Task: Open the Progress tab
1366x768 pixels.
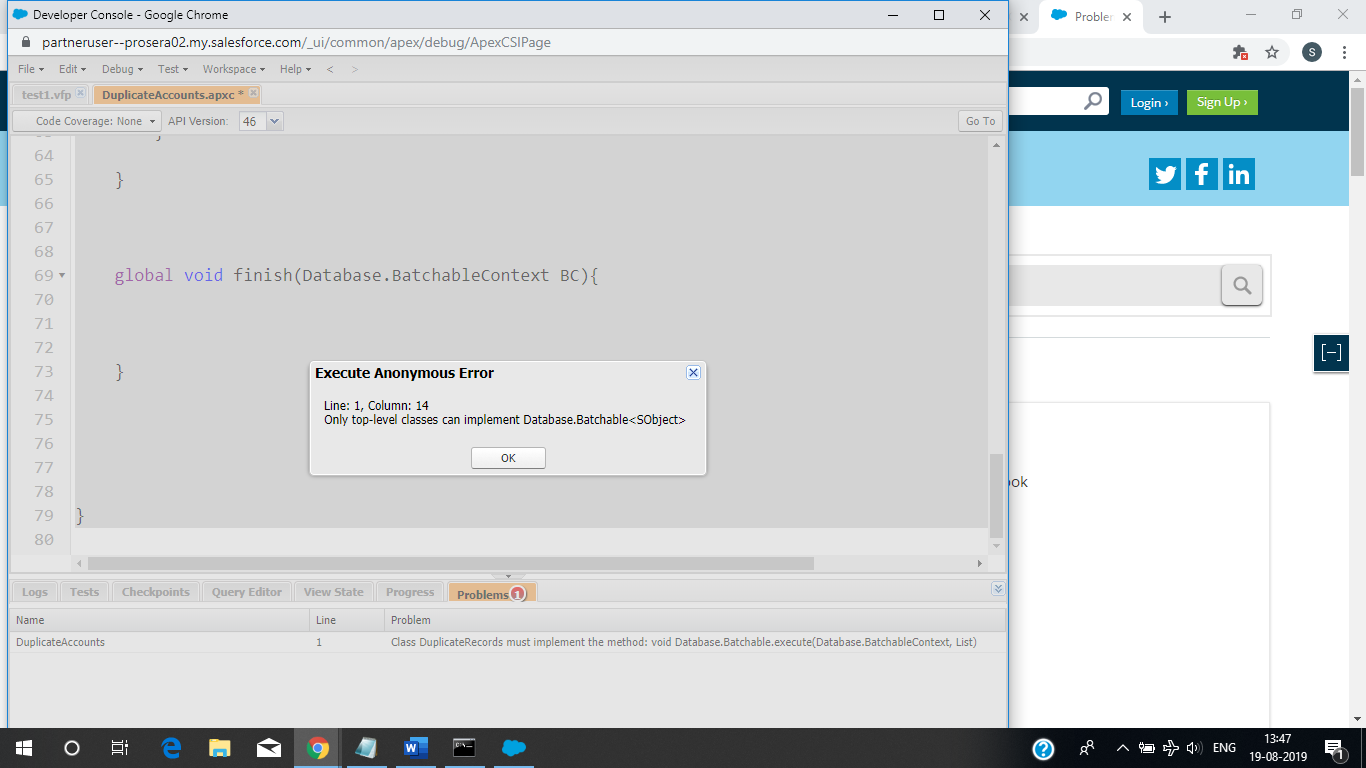Action: pos(410,592)
